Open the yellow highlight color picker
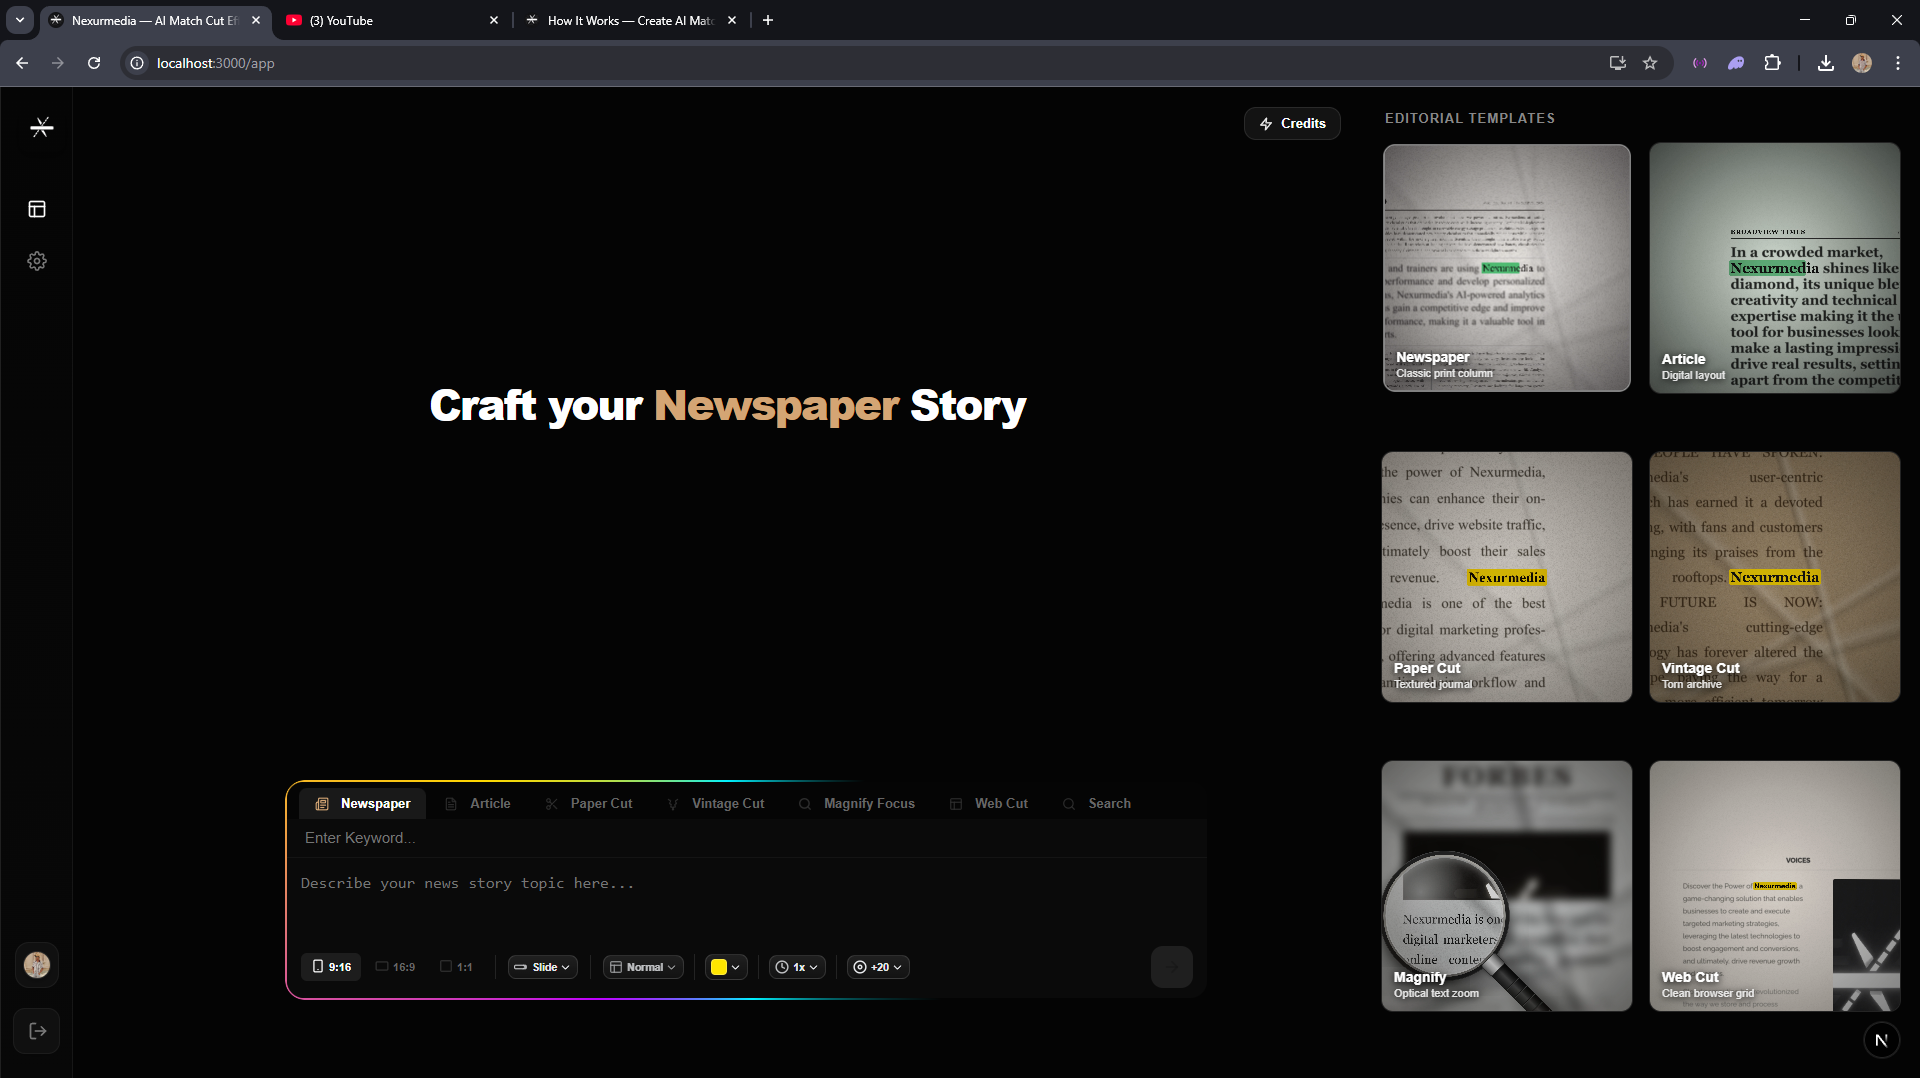This screenshot has width=1920, height=1078. pyautogui.click(x=726, y=967)
